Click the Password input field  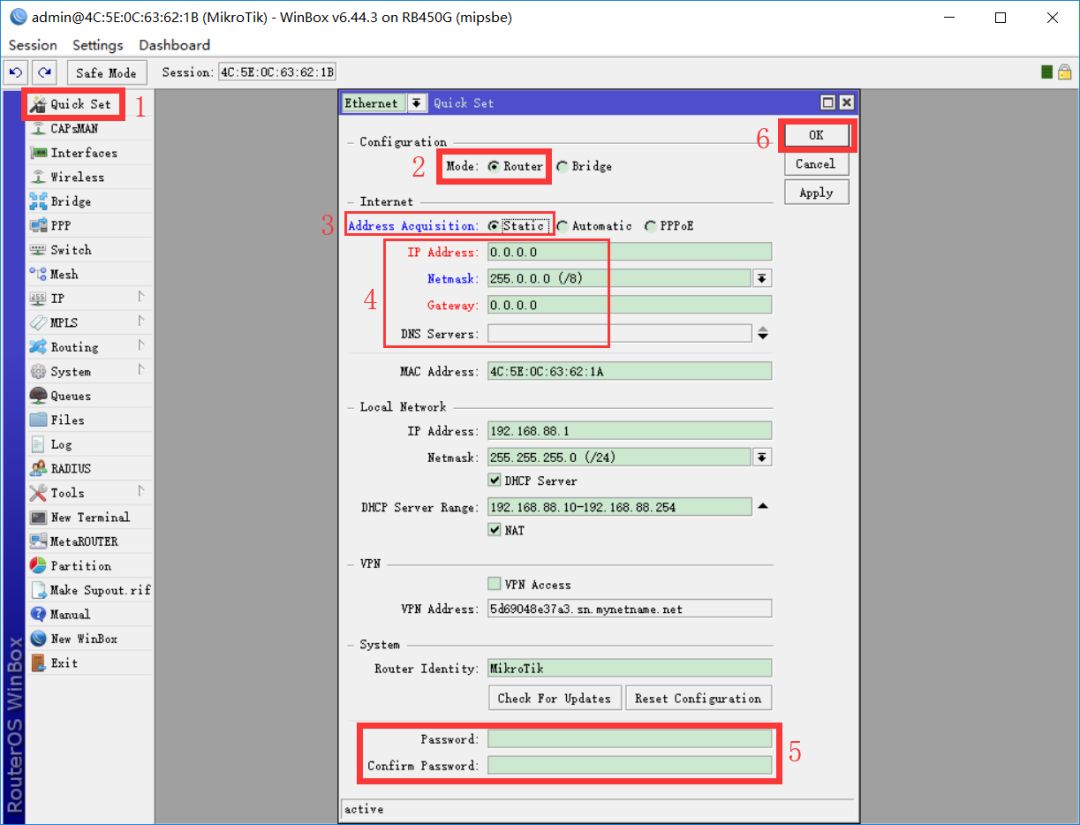tap(630, 739)
